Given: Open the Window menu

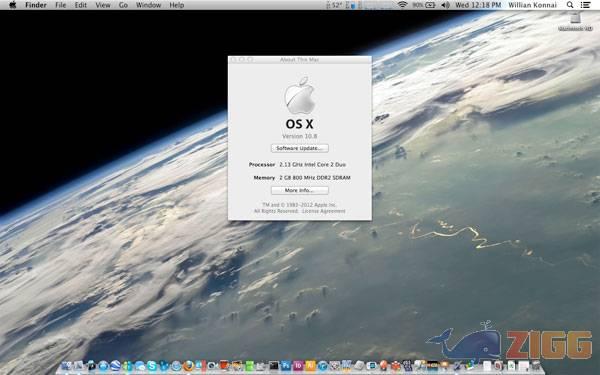Looking at the screenshot, I should point(148,5).
